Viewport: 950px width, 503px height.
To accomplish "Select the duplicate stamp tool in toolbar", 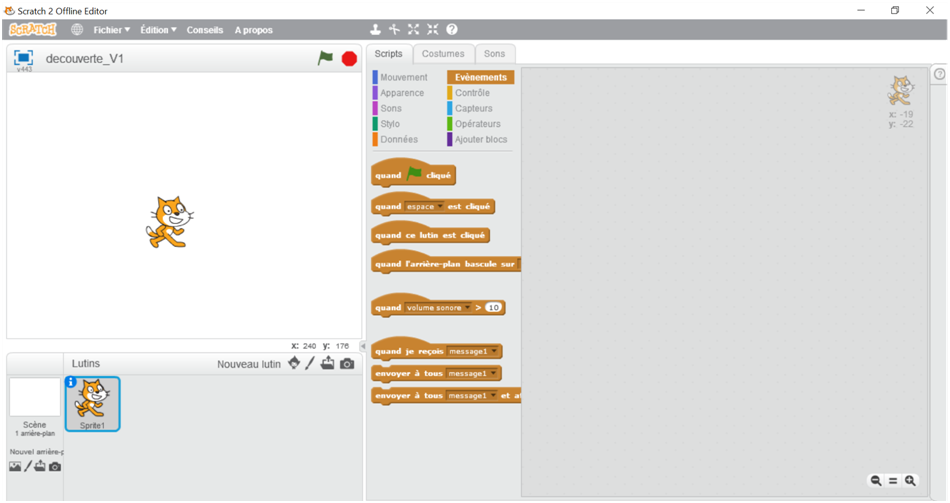I will [x=375, y=30].
